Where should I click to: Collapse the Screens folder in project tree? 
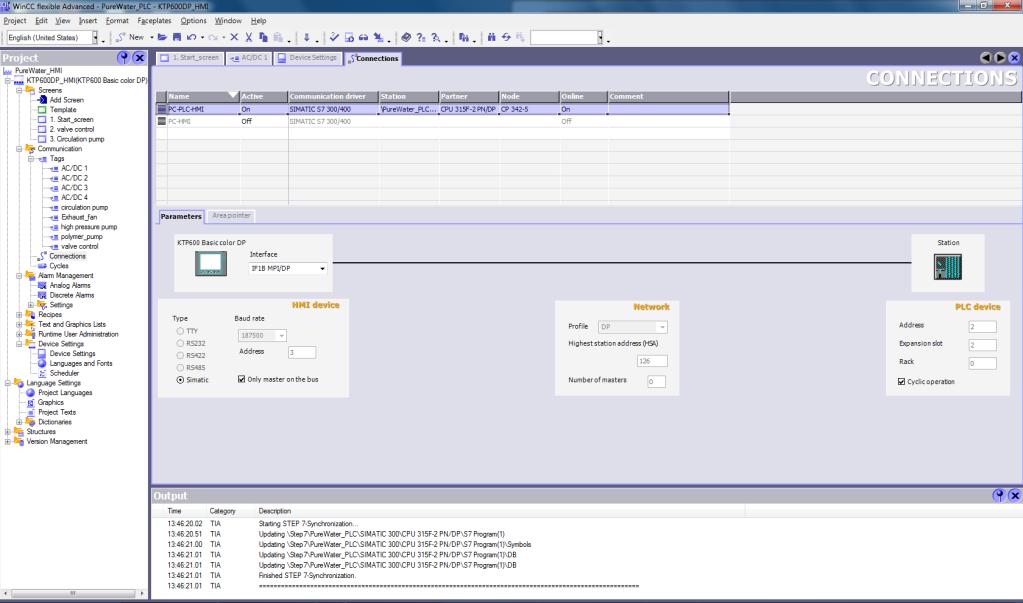20,90
